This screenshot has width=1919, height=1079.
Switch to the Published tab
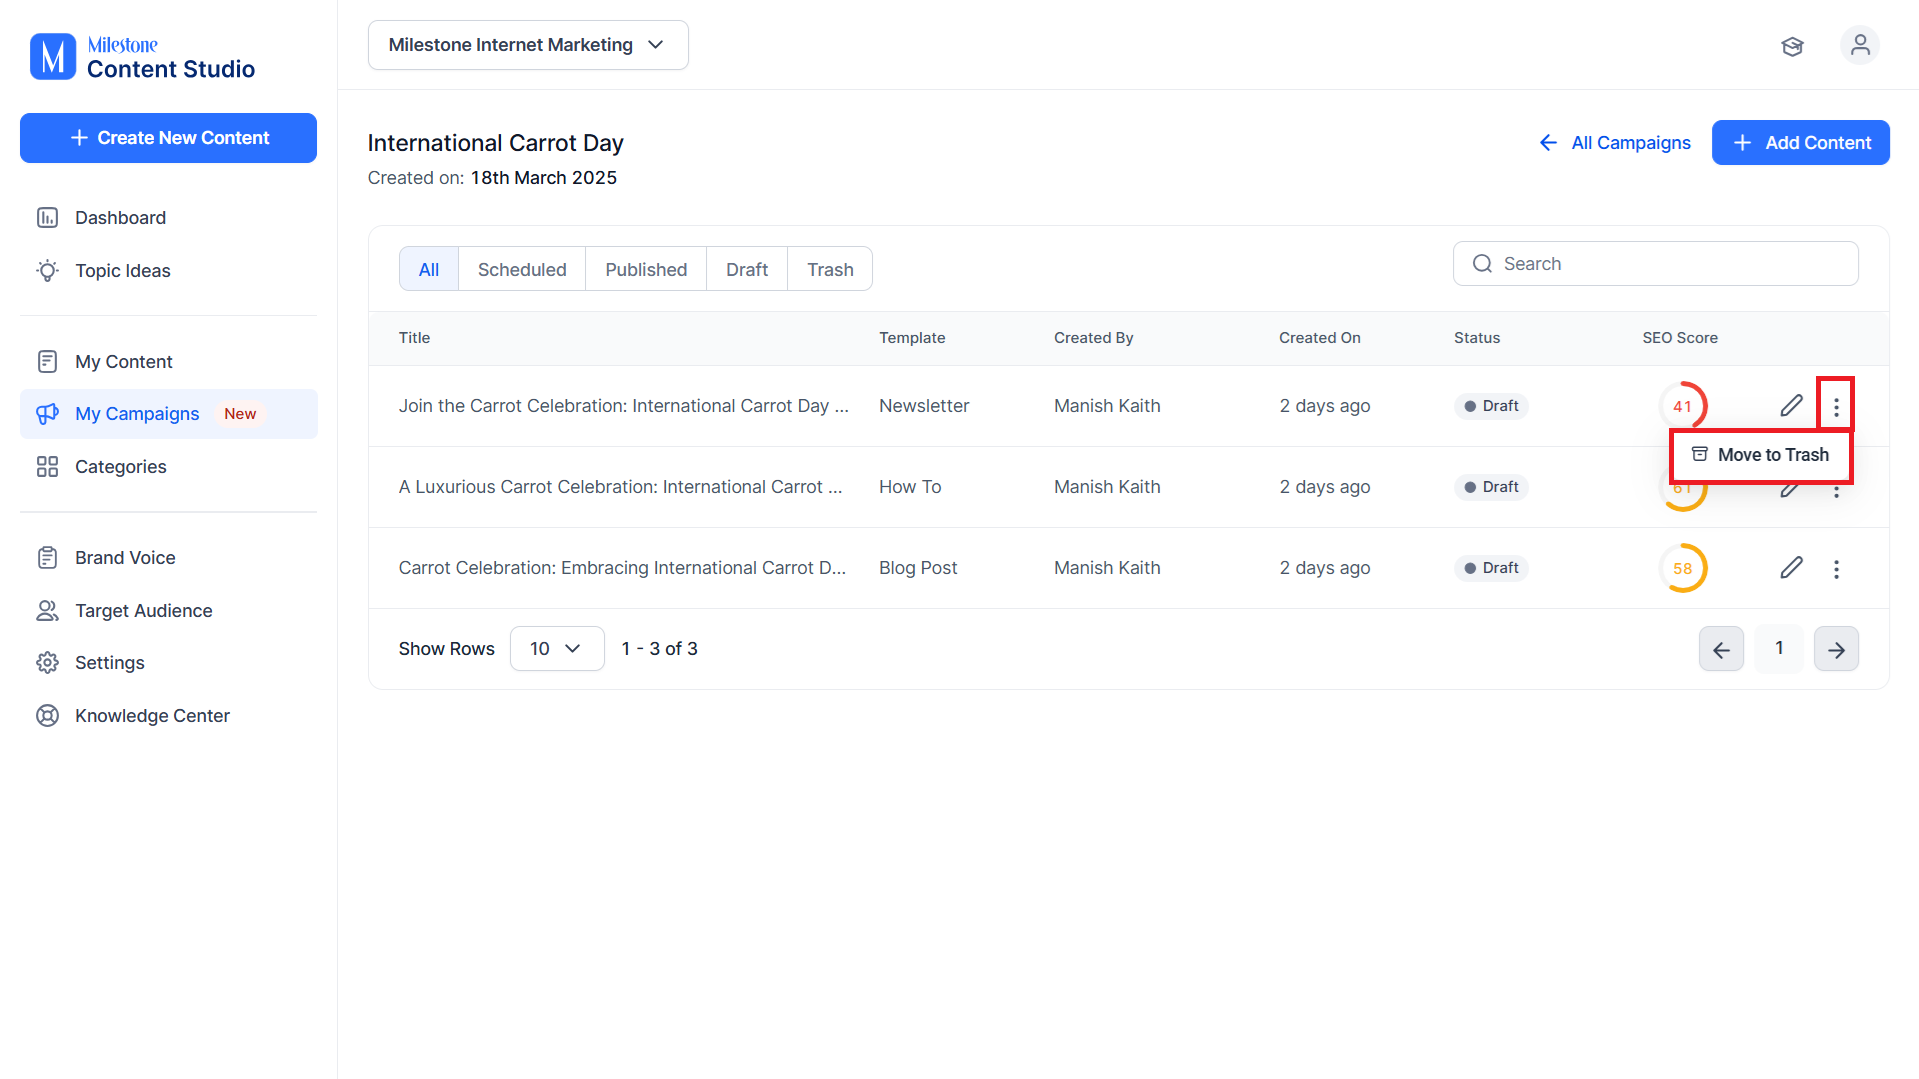pyautogui.click(x=646, y=269)
